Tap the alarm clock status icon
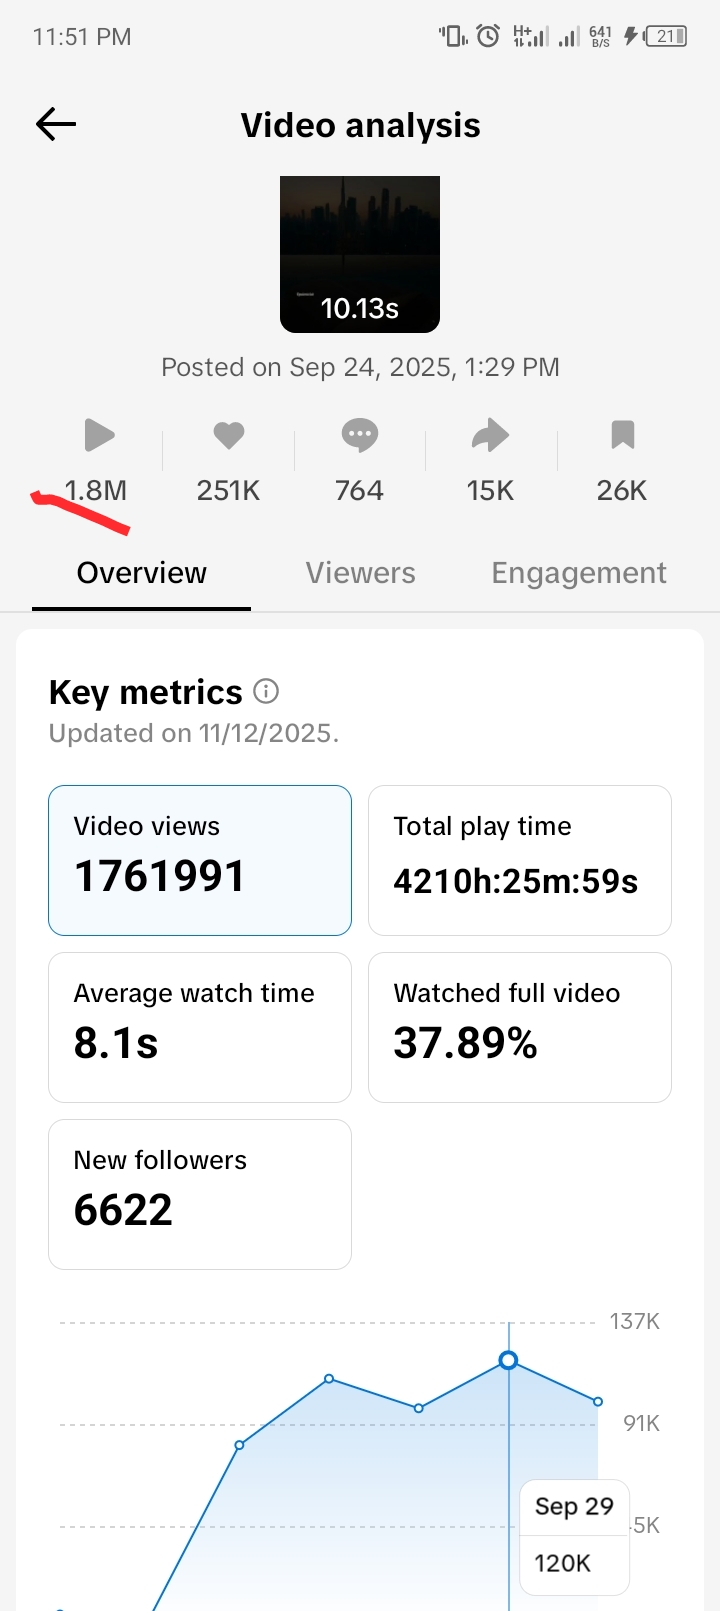Viewport: 720px width, 1611px height. click(488, 37)
